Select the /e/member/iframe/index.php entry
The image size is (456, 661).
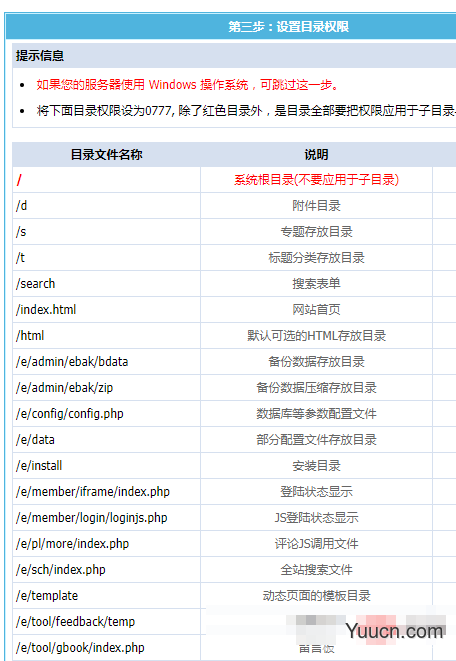tap(93, 492)
